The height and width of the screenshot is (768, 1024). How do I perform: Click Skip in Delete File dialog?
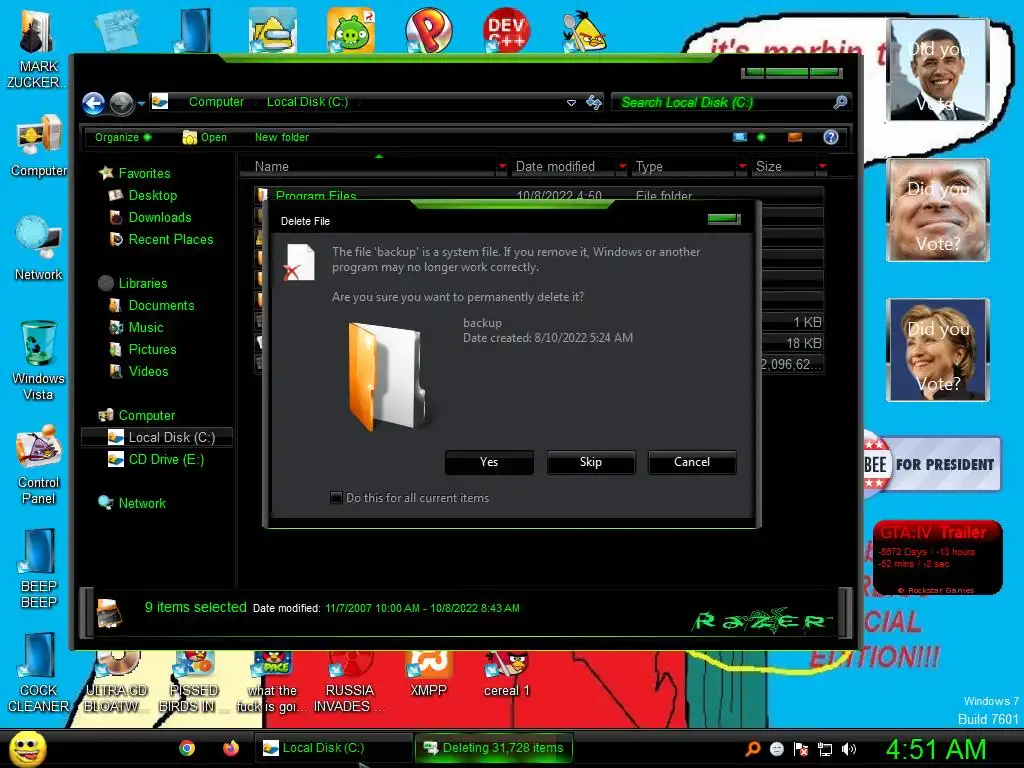tap(590, 462)
